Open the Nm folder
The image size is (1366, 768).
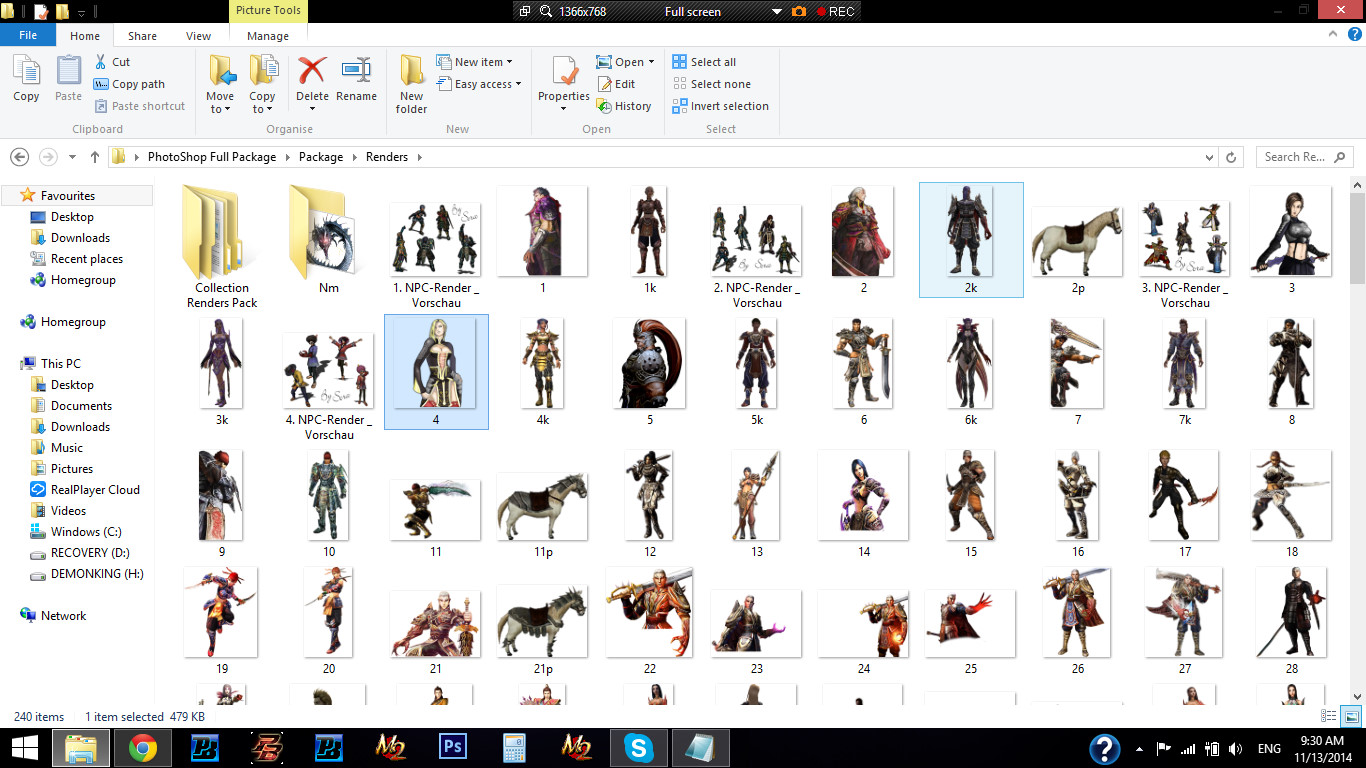329,240
